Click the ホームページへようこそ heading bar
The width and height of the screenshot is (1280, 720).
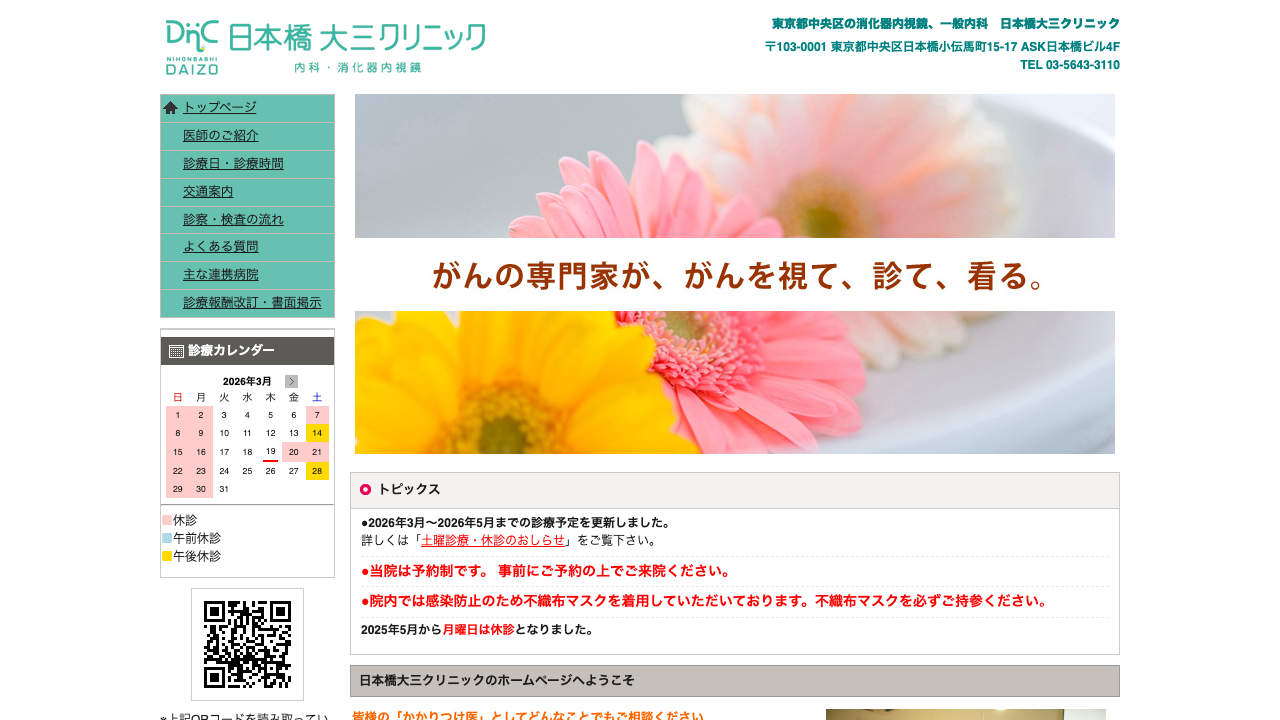click(735, 681)
